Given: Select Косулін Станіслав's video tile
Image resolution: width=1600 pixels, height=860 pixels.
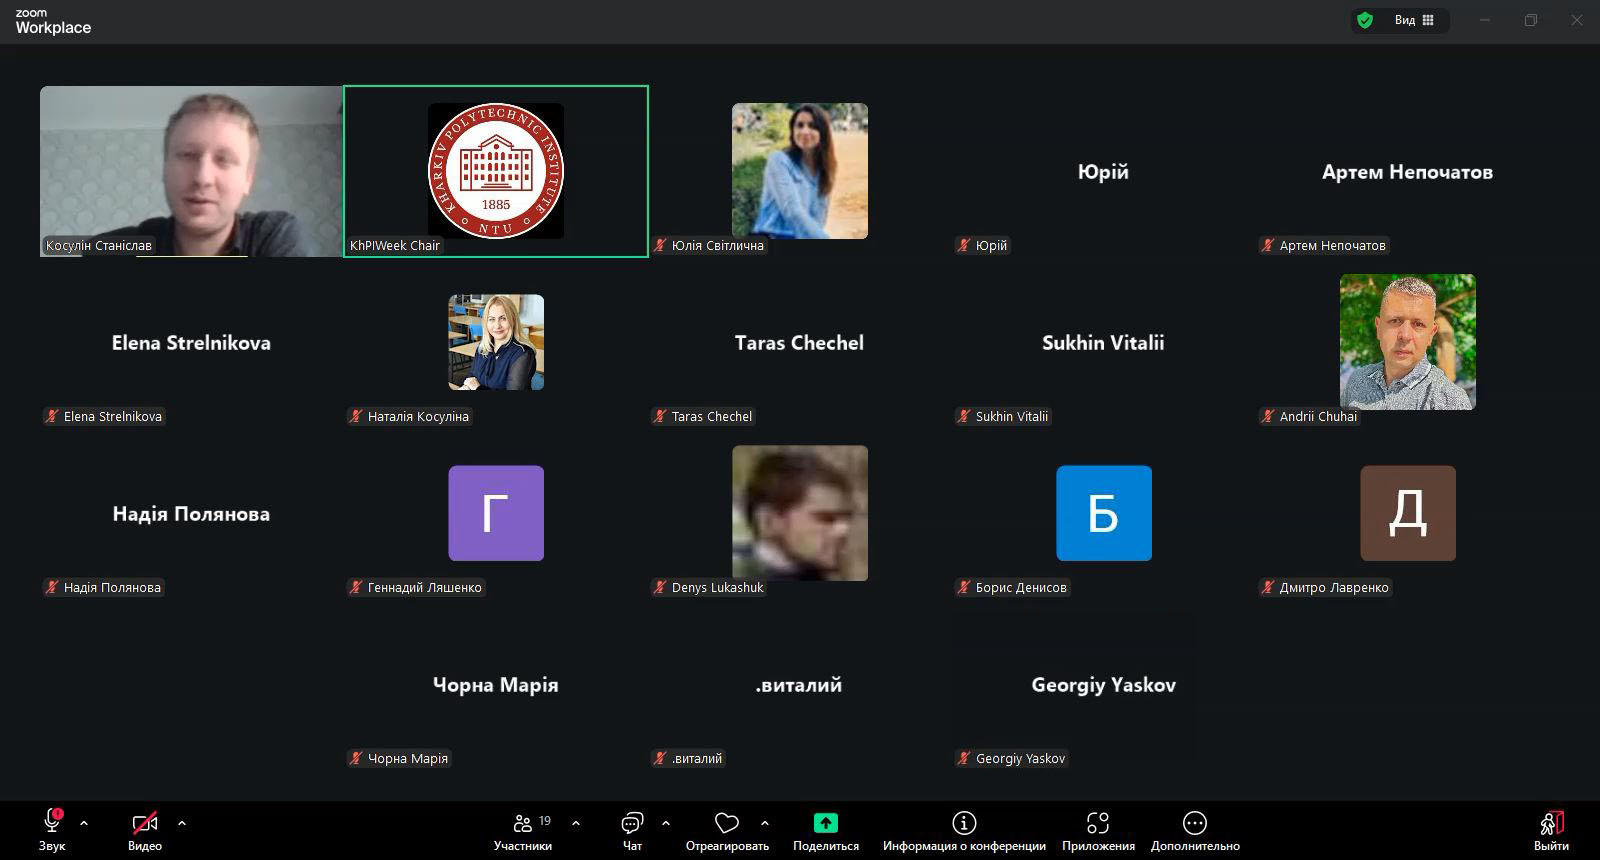Looking at the screenshot, I should [x=191, y=171].
